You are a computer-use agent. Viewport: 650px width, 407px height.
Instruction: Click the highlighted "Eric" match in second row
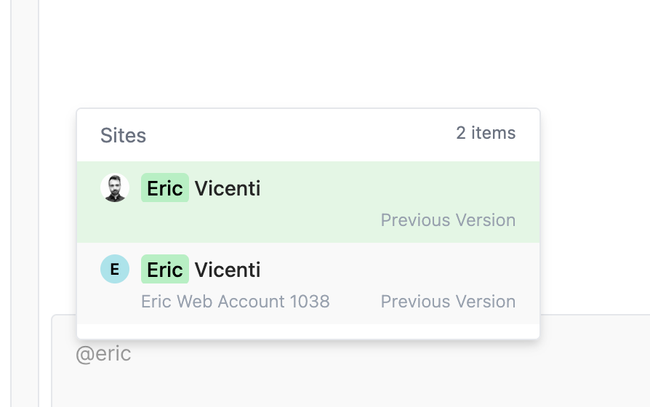pos(165,269)
